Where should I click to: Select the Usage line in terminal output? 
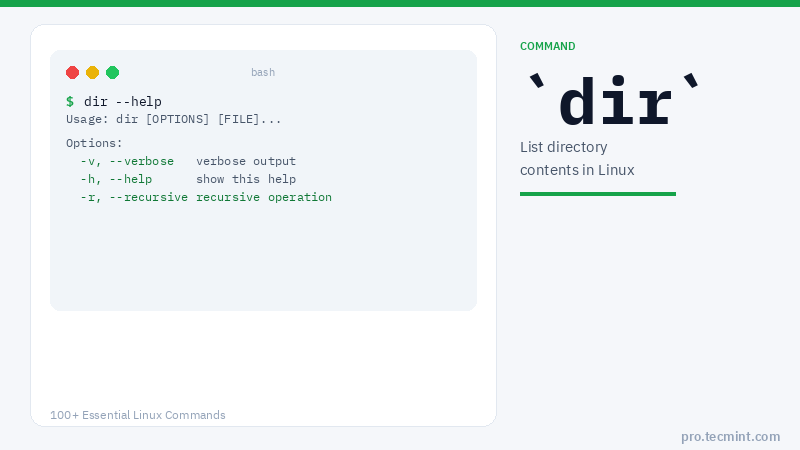point(174,119)
